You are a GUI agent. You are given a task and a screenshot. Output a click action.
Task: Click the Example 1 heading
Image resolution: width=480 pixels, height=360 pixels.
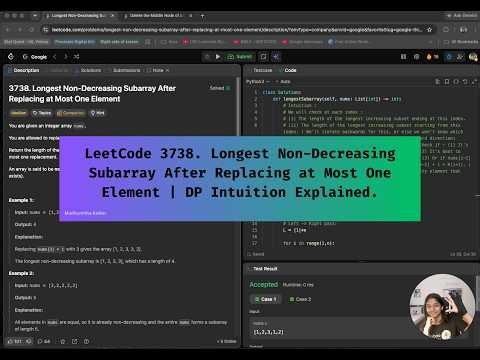[21, 200]
